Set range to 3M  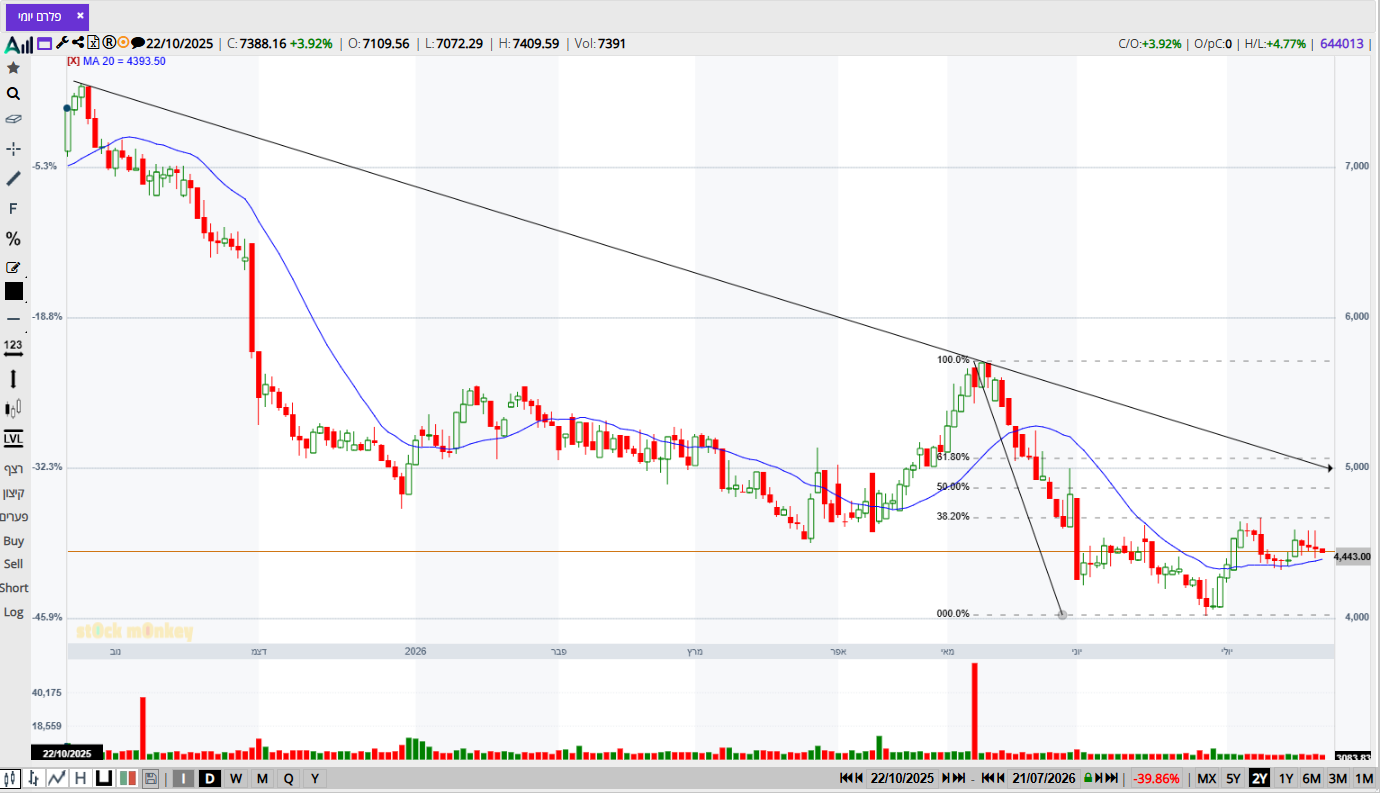(x=1338, y=779)
